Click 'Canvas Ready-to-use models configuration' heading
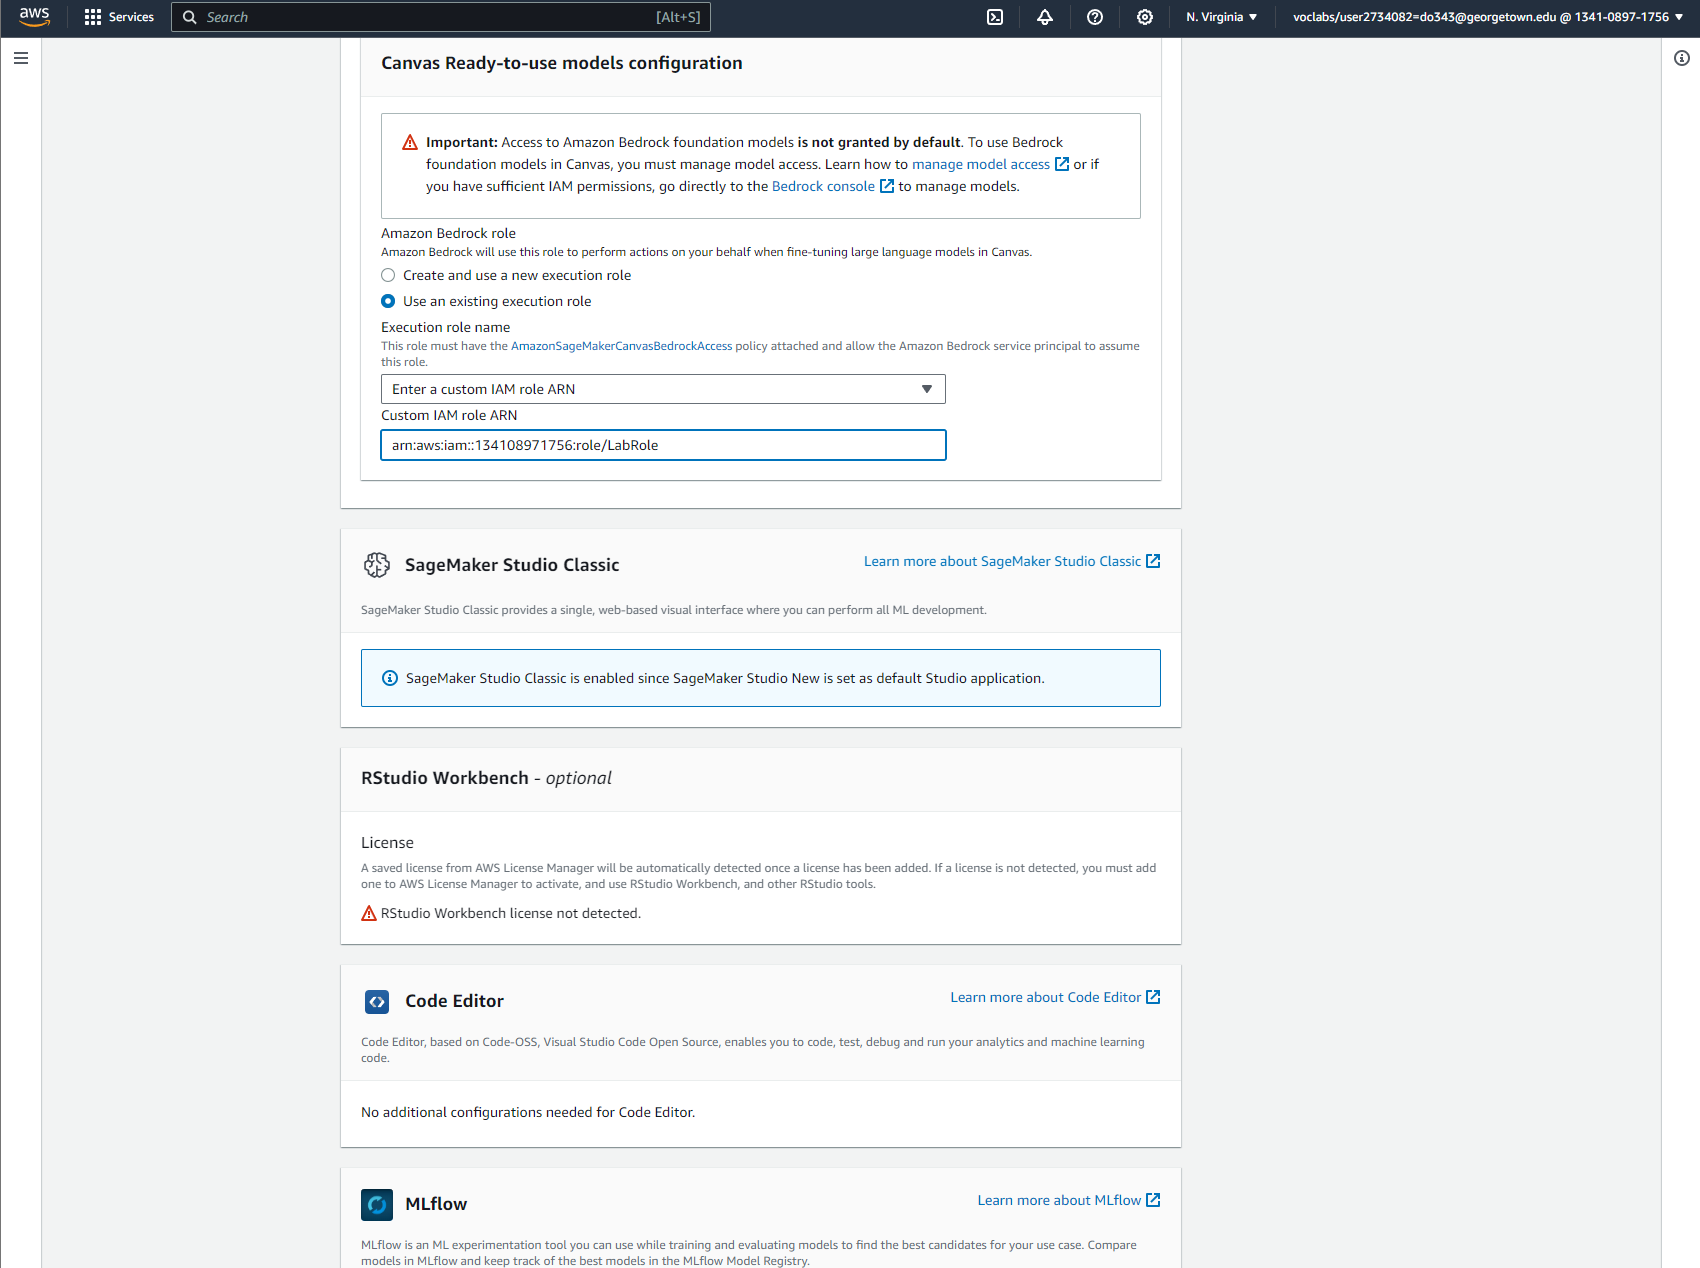 (562, 63)
